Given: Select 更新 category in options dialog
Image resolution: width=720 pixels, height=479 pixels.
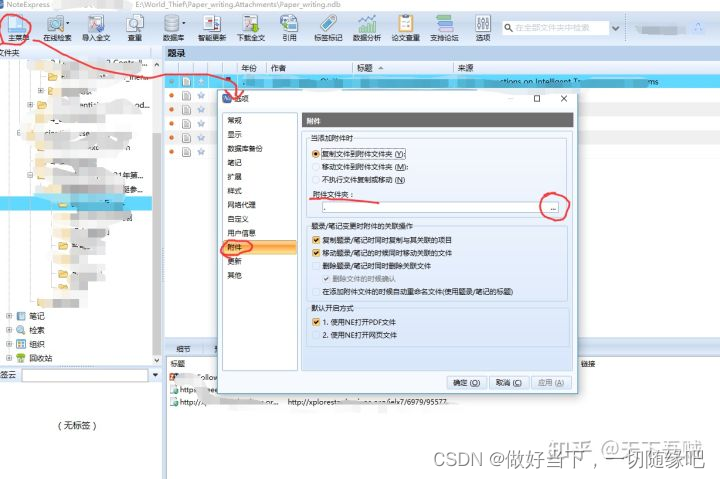Looking at the screenshot, I should pyautogui.click(x=259, y=261).
